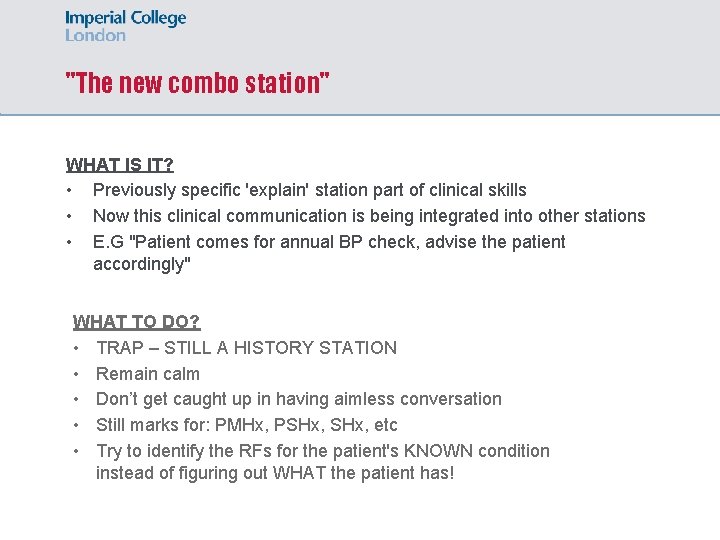Select the bullet about 'explain' station
Image resolution: width=720 pixels, height=540 pixels.
[x=309, y=190]
